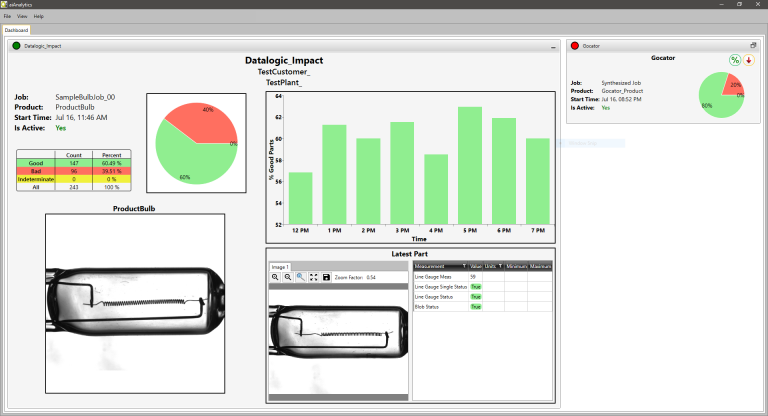Open the View menu
The width and height of the screenshot is (768, 416).
pyautogui.click(x=22, y=16)
